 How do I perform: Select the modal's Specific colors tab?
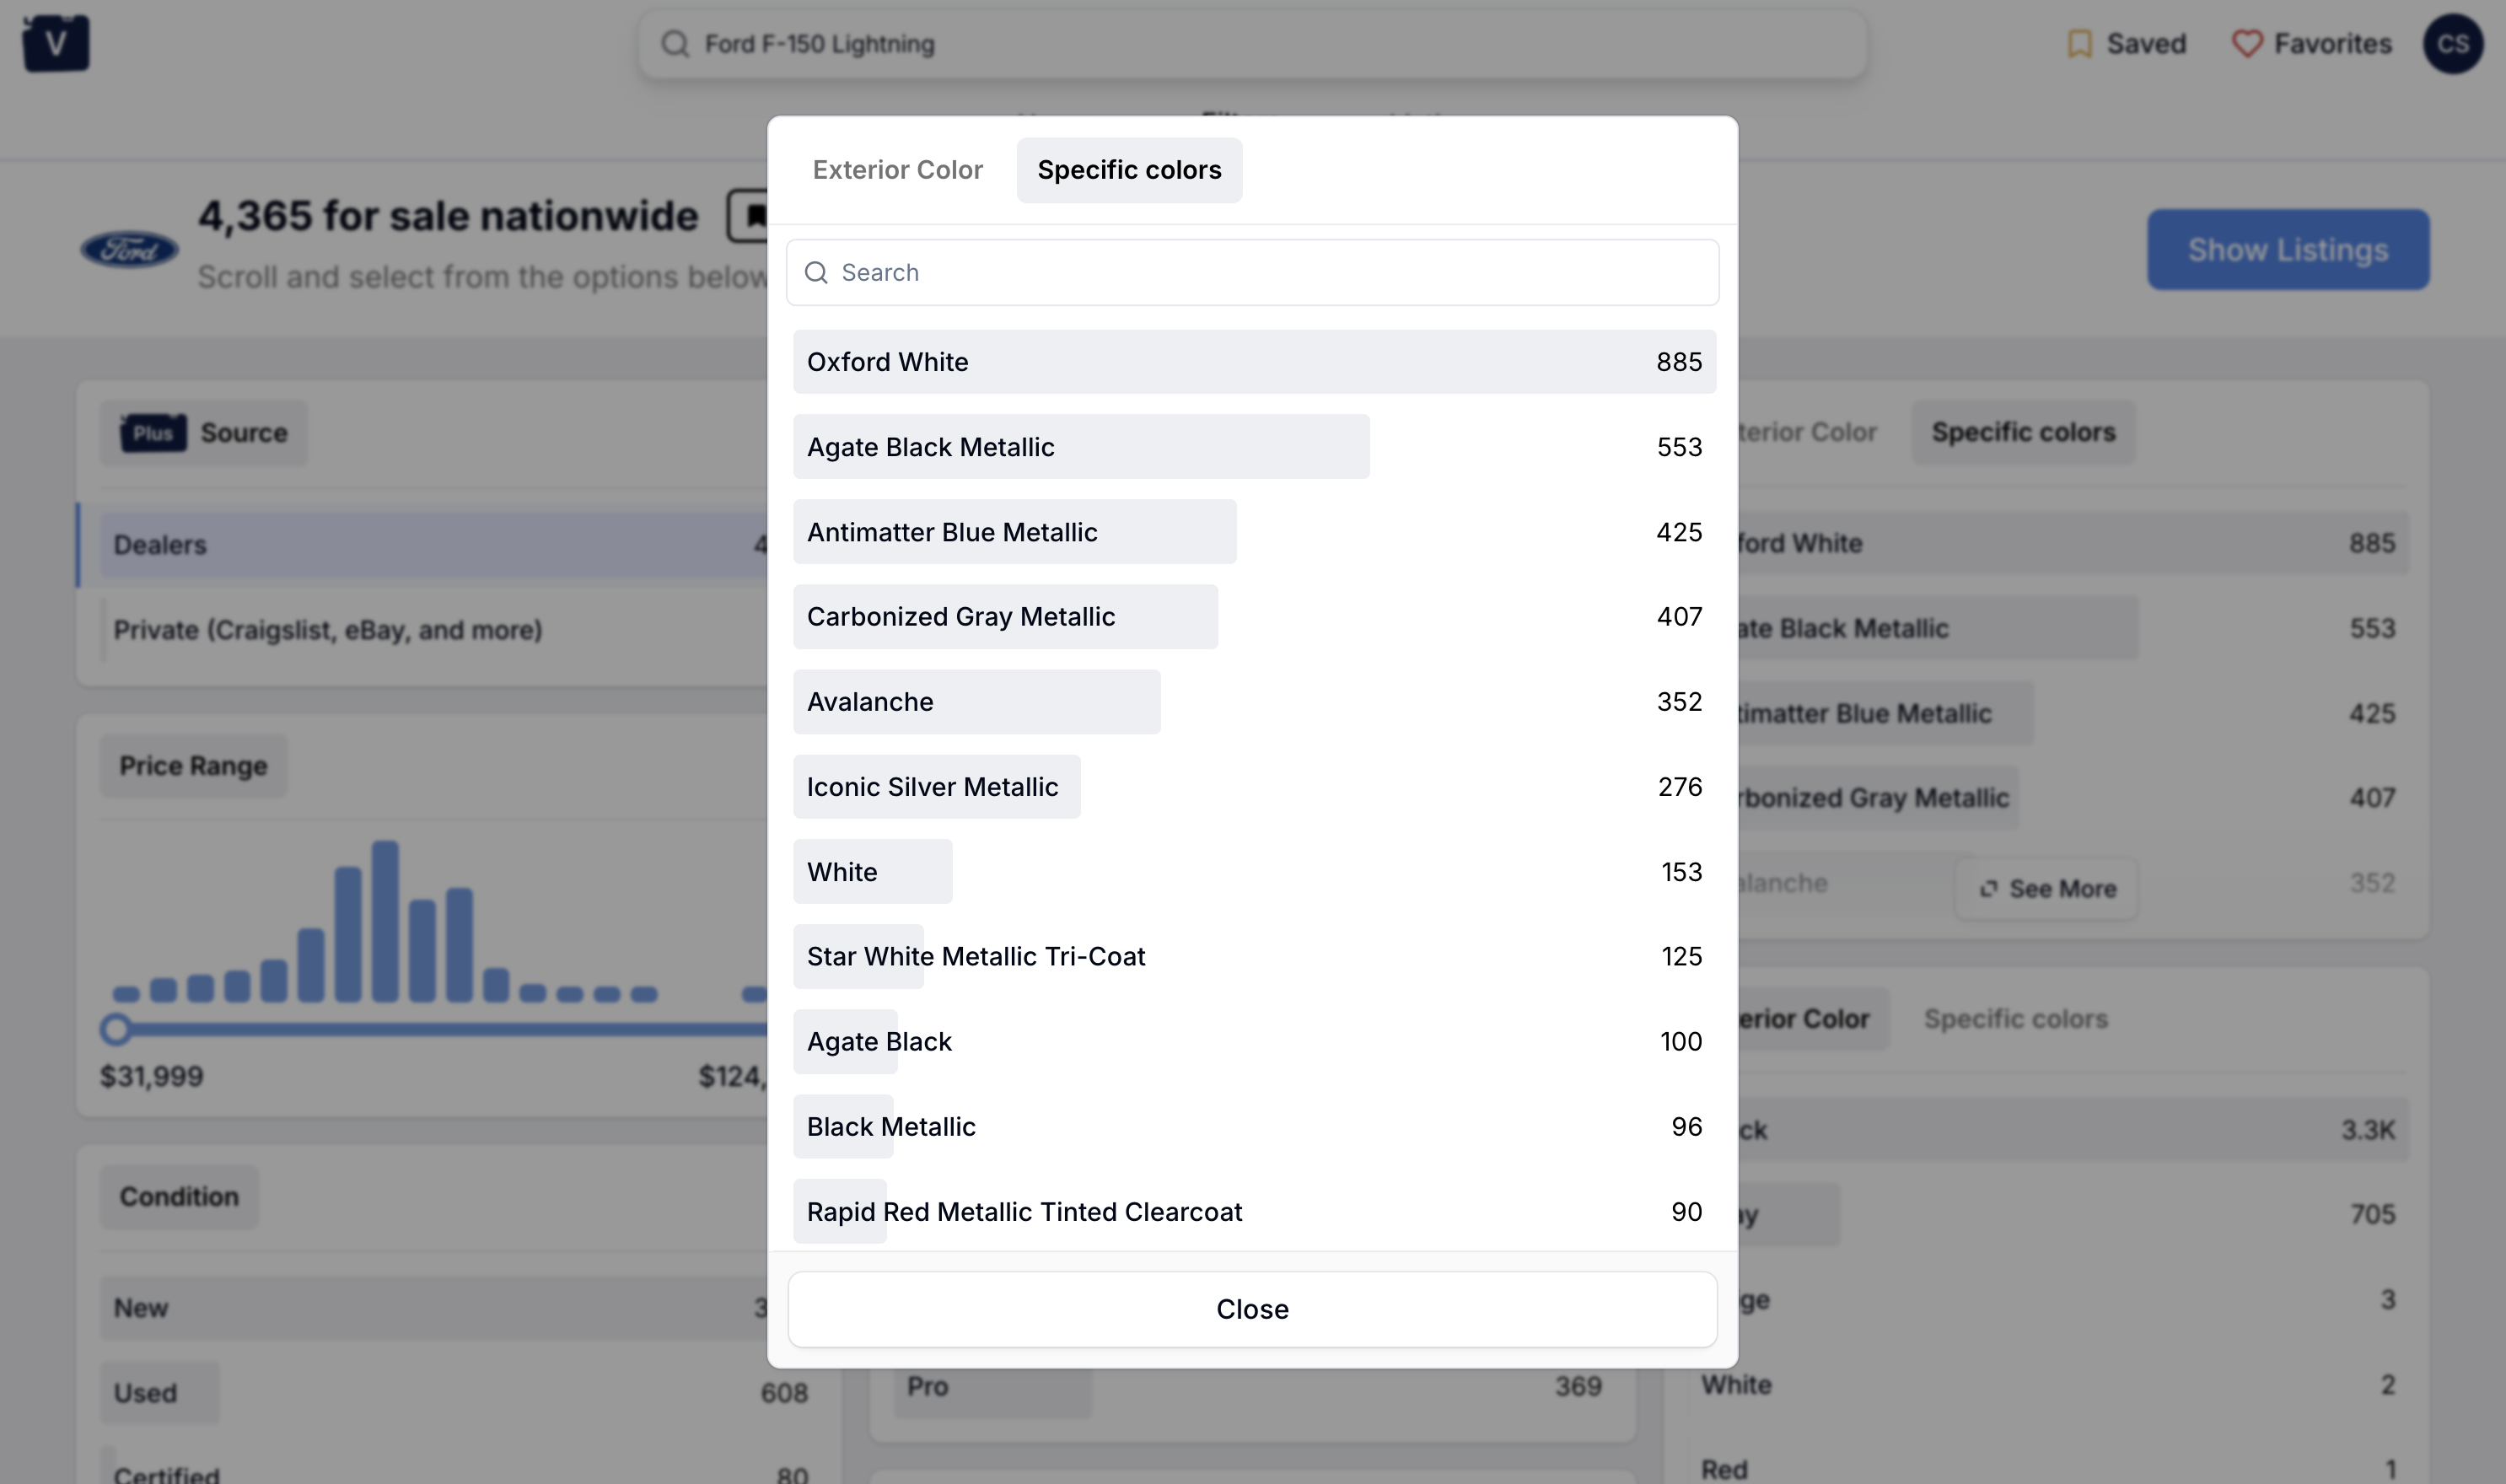point(1129,170)
